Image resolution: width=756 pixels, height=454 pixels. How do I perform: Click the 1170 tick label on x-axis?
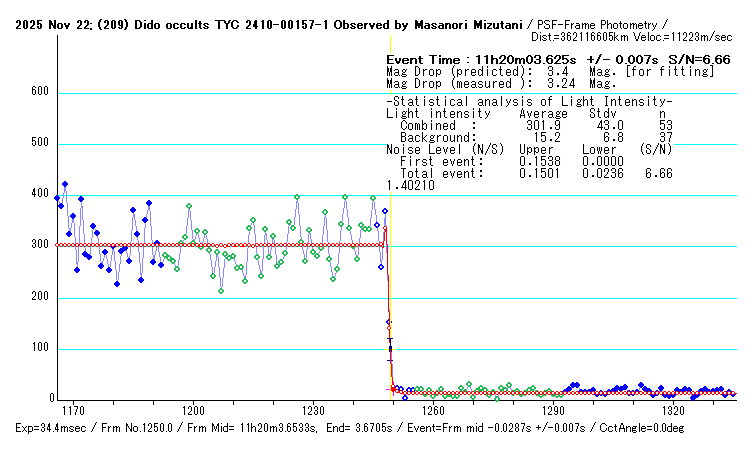[x=72, y=411]
